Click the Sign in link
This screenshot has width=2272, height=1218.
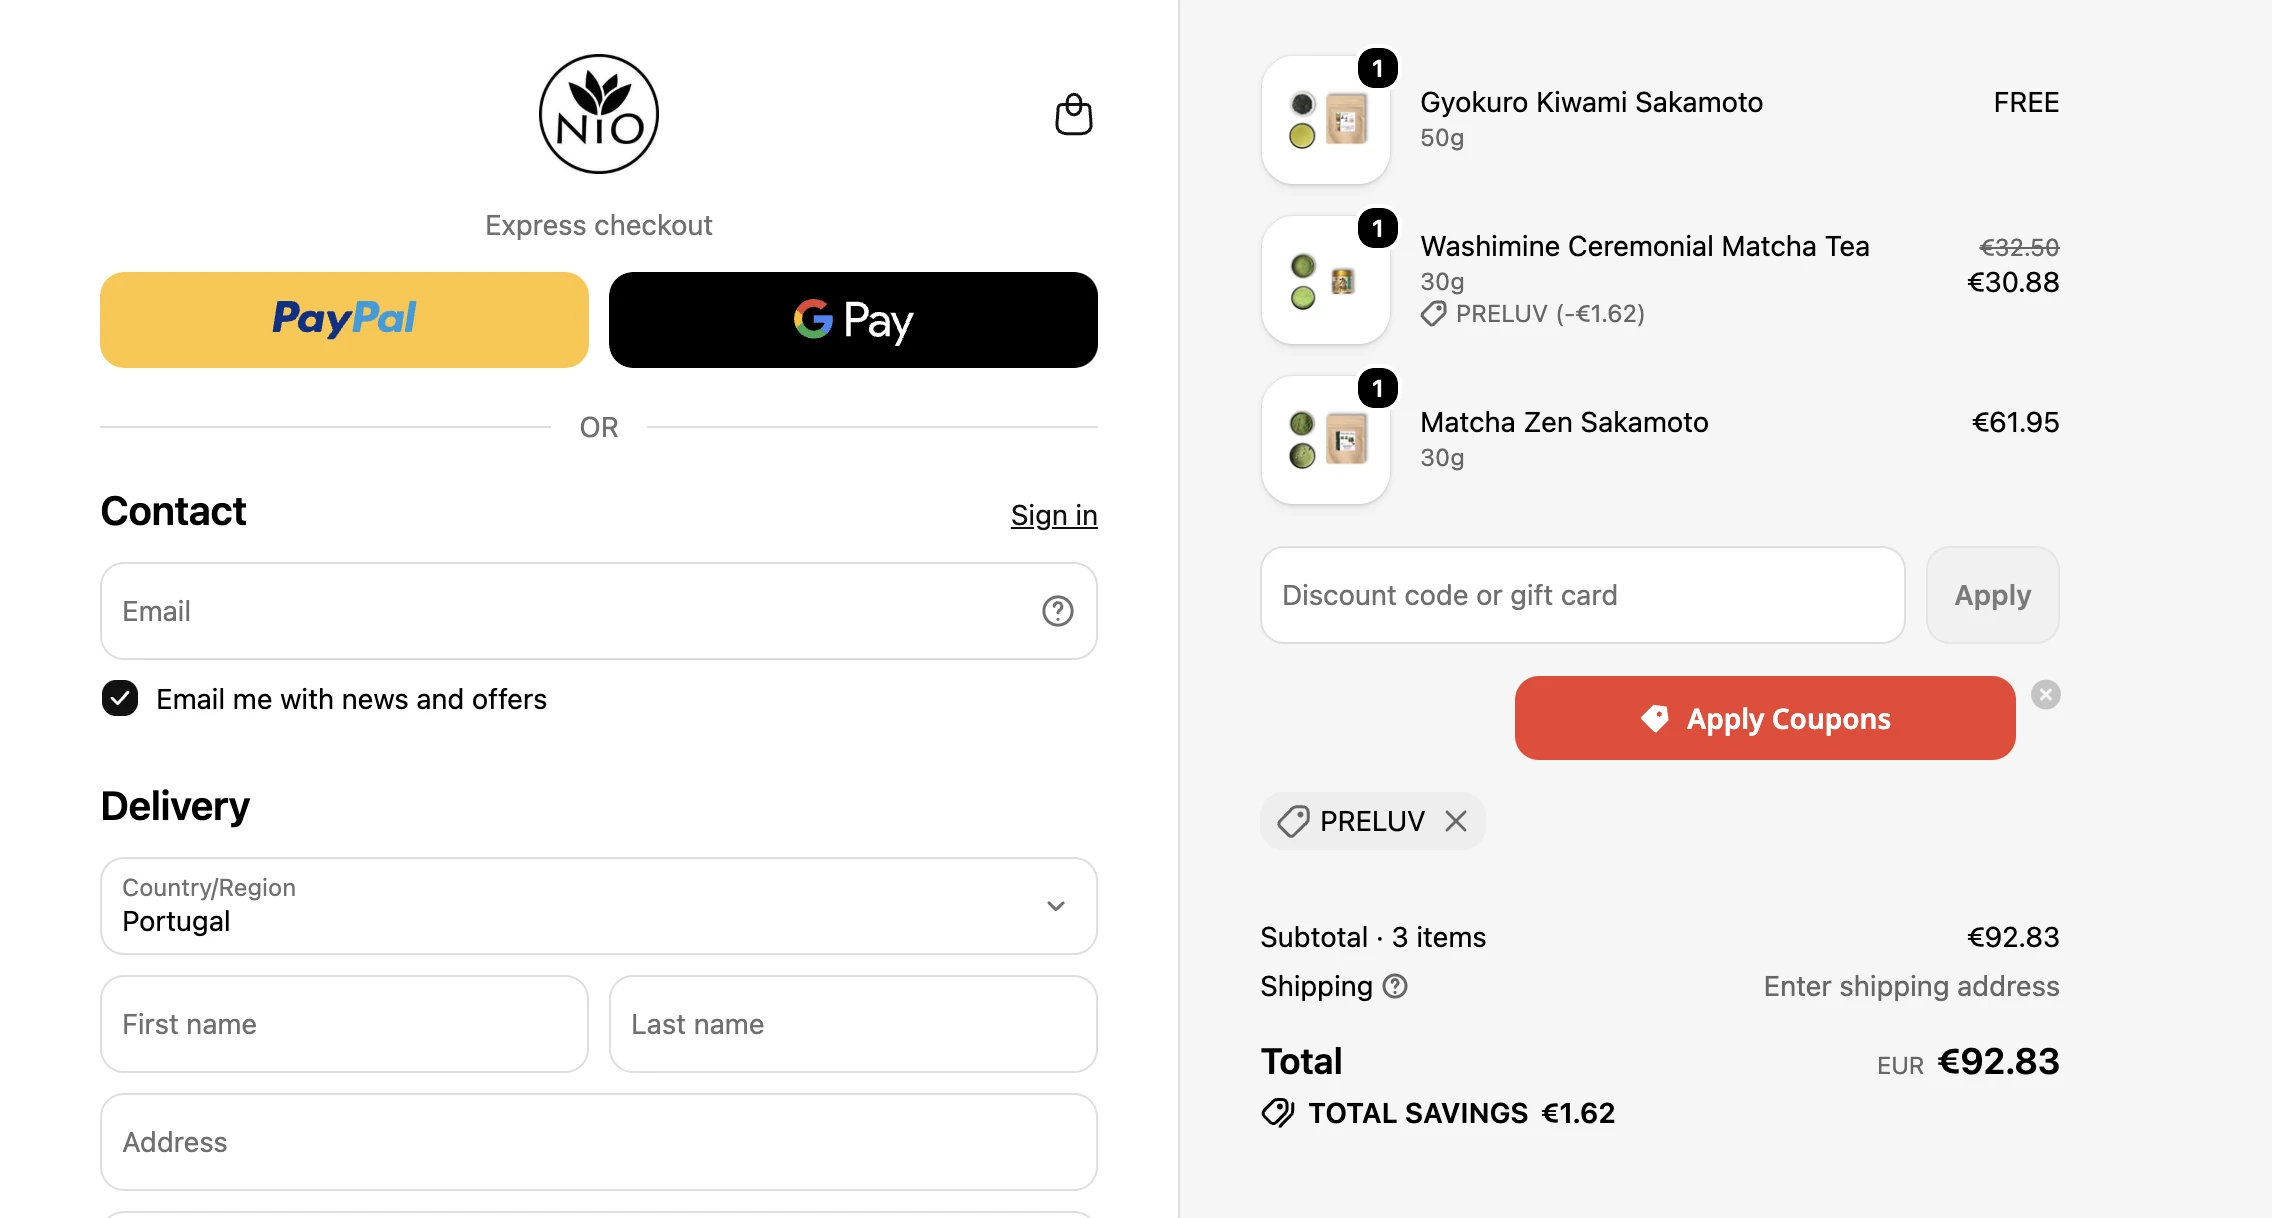(1054, 515)
